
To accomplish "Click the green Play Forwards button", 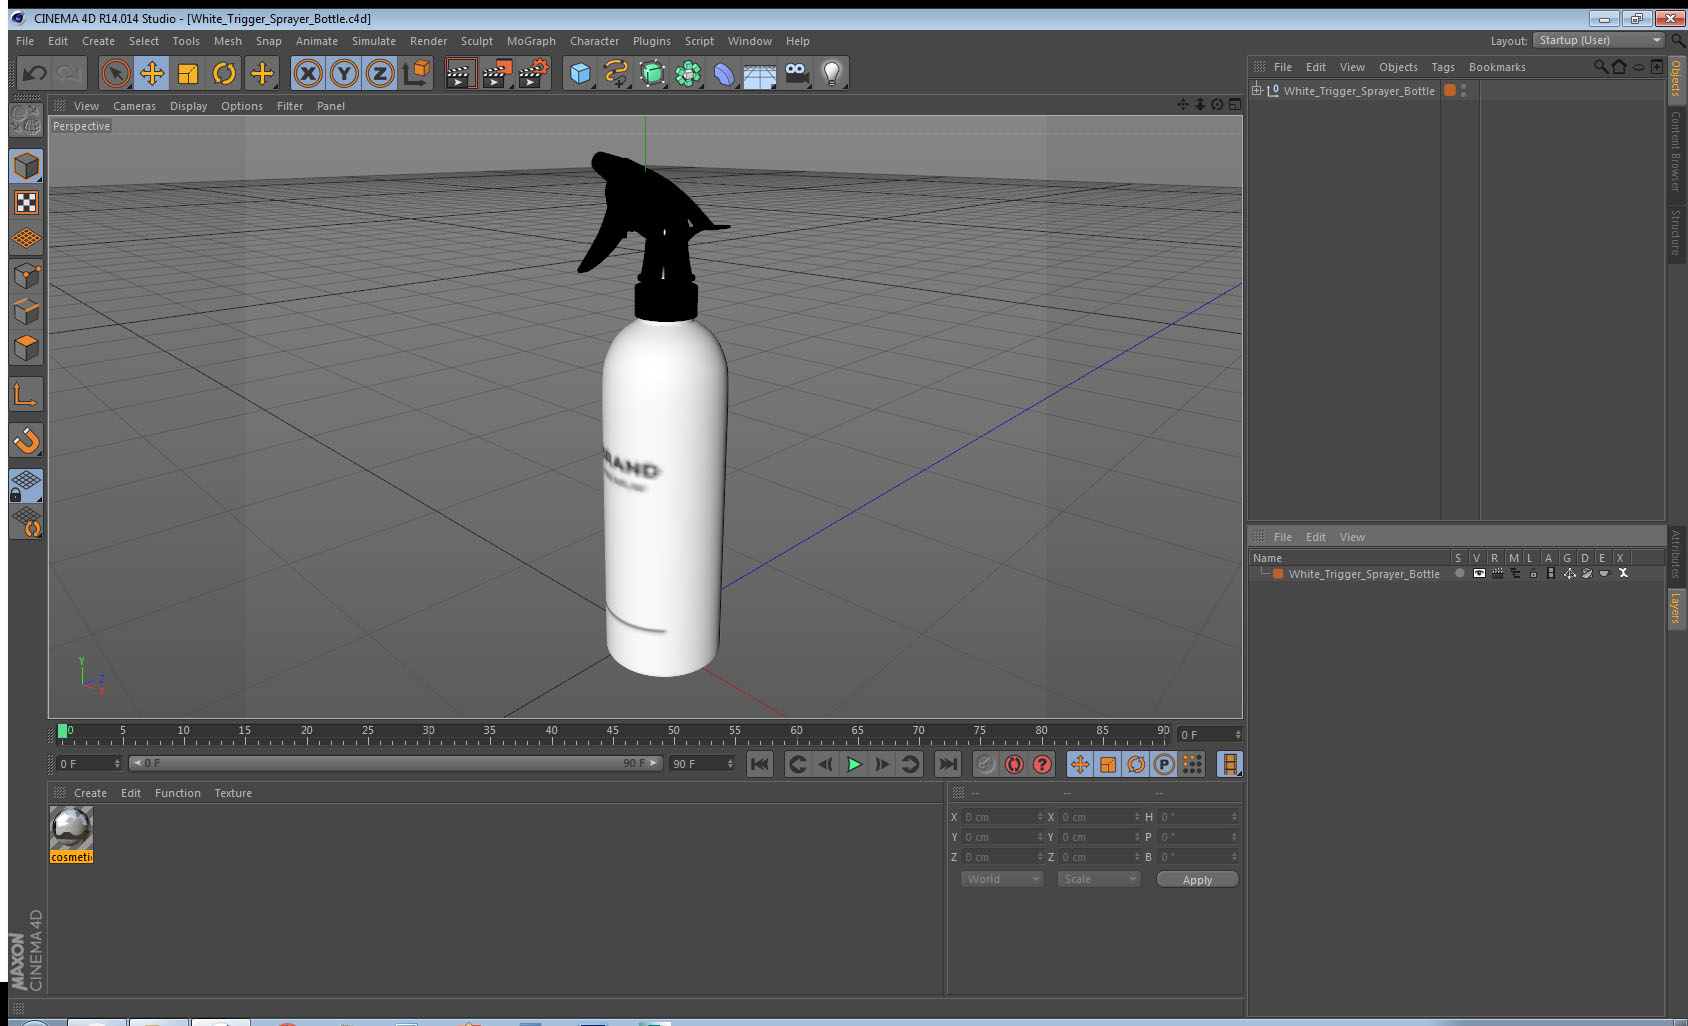I will click(x=854, y=765).
